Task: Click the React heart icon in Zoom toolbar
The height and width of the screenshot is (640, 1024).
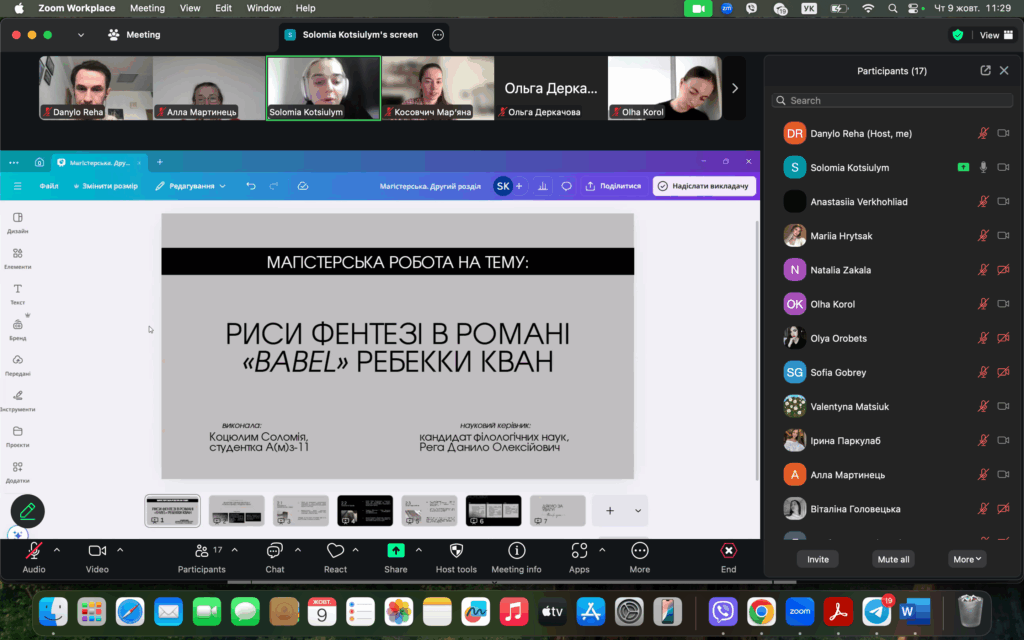Action: click(x=335, y=551)
